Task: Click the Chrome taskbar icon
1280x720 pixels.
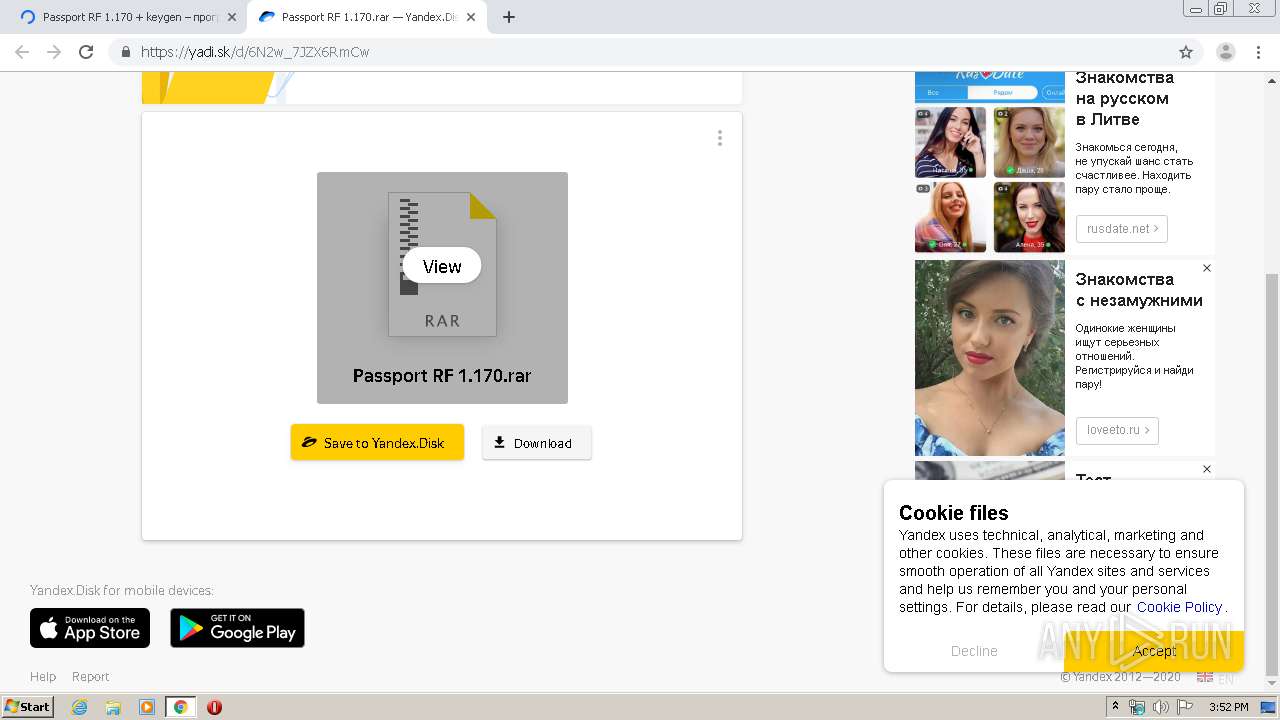Action: pyautogui.click(x=181, y=707)
